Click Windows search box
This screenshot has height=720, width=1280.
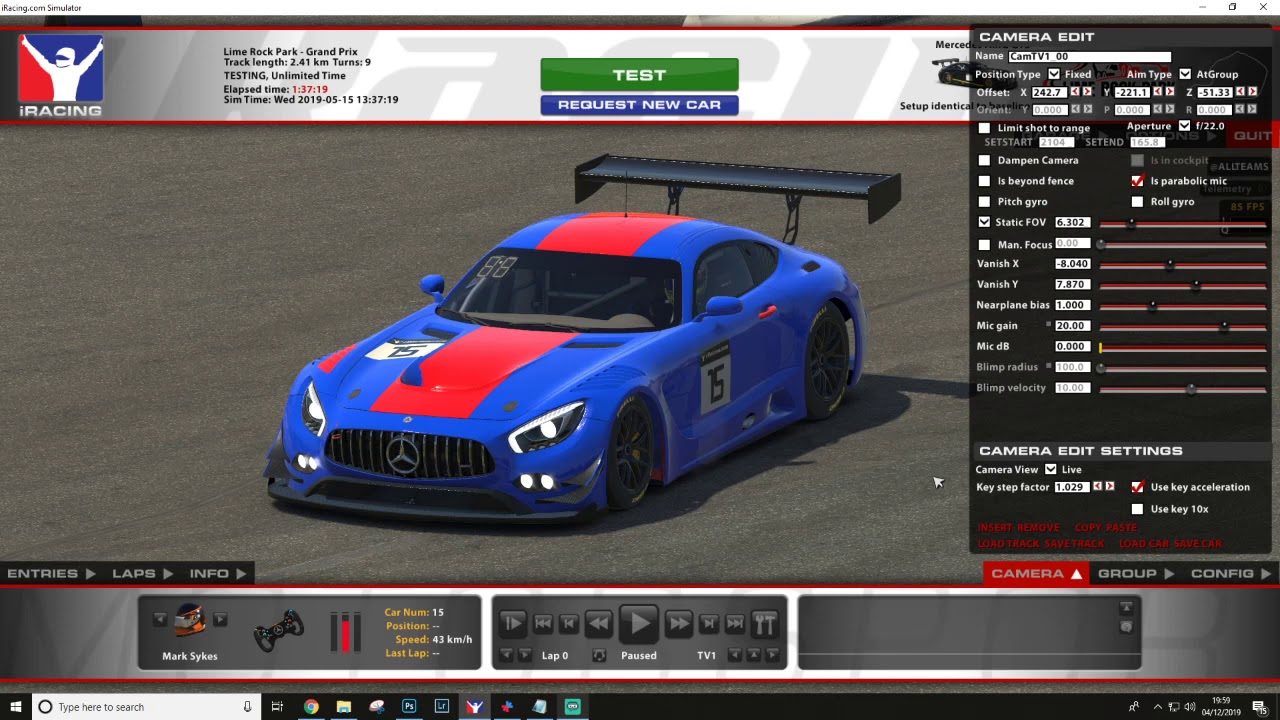[x=147, y=706]
